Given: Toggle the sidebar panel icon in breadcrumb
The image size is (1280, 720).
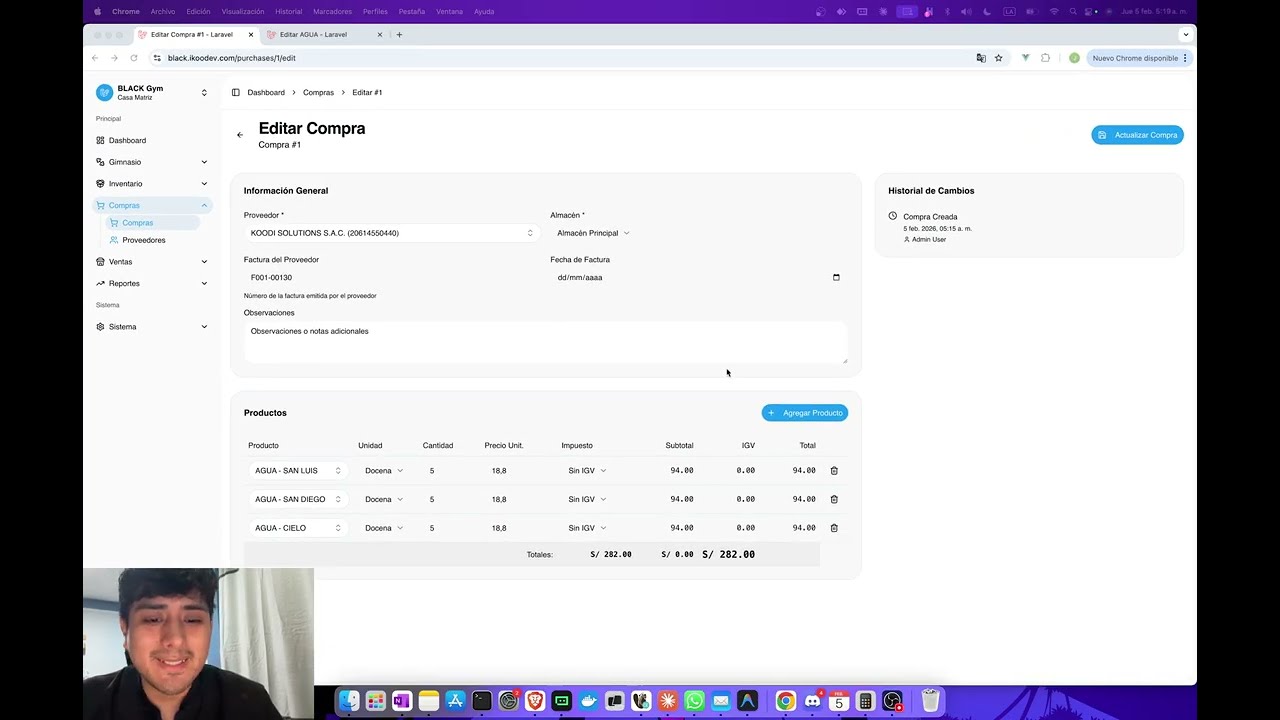Looking at the screenshot, I should point(236,92).
